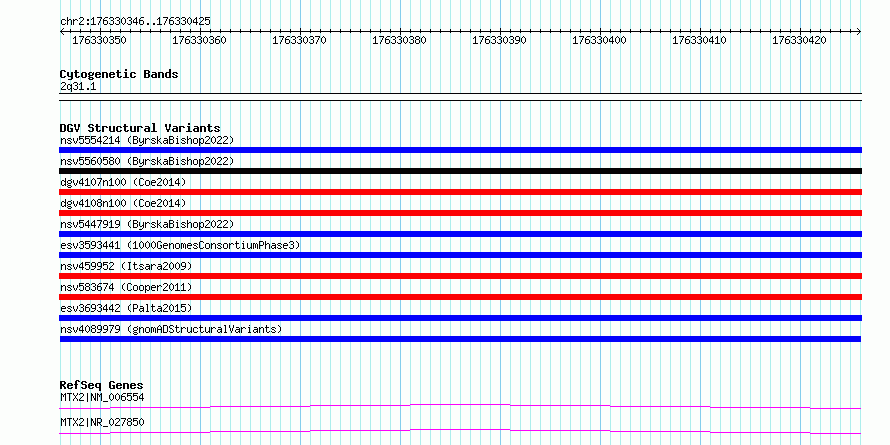Click the red bar for nsv459952

click(460, 276)
